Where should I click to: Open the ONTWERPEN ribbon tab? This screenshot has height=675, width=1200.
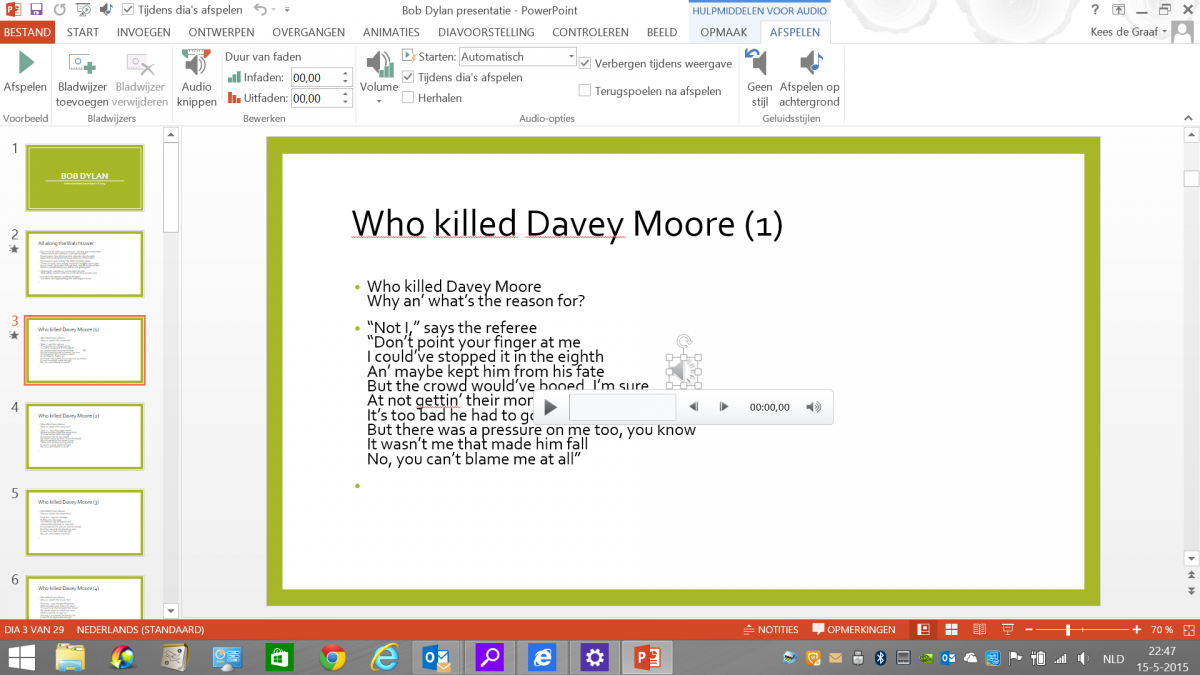[x=221, y=32]
